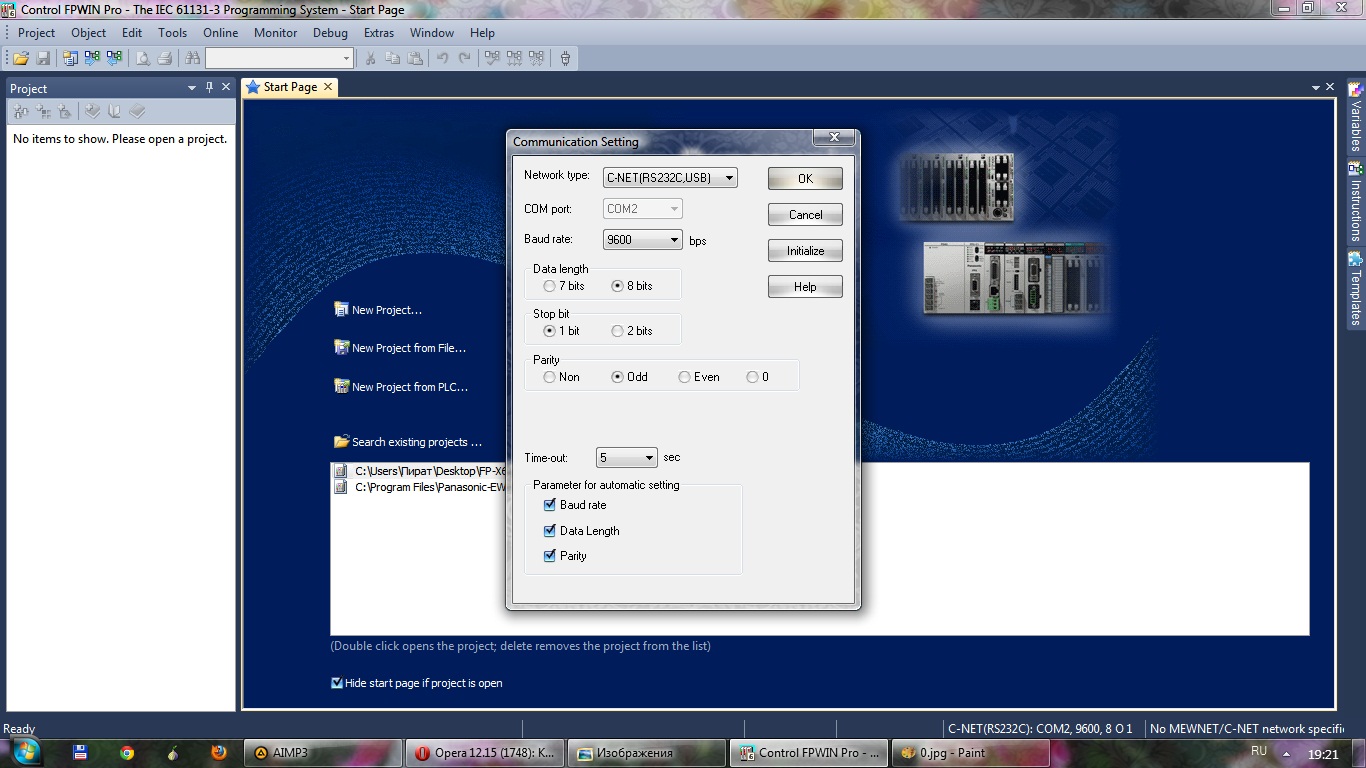
Task: Uncheck Parity automatic setting checkbox
Action: coord(549,556)
